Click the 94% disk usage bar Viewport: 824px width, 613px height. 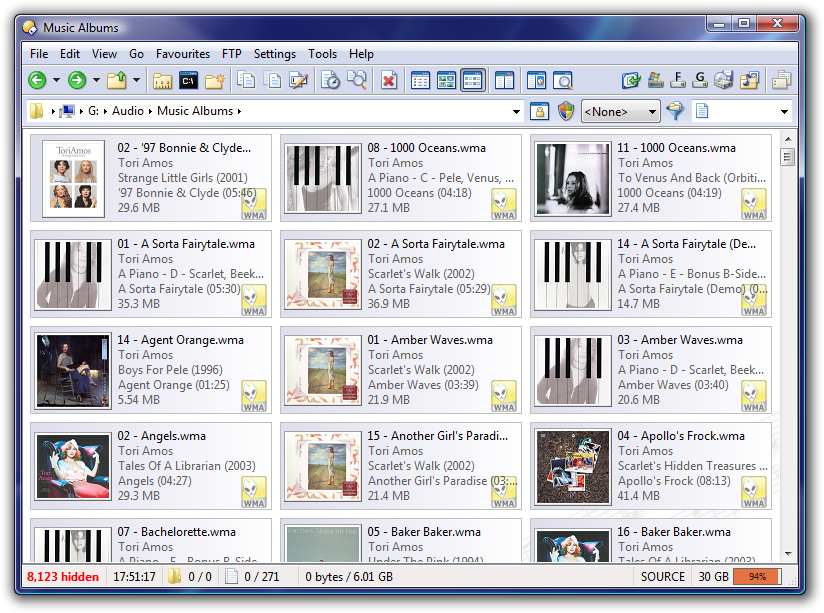click(x=757, y=577)
